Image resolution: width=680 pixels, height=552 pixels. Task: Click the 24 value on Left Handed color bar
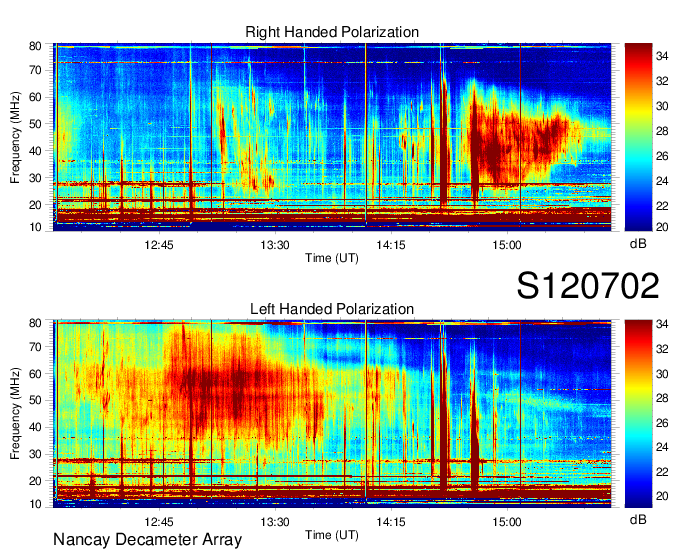click(x=662, y=447)
